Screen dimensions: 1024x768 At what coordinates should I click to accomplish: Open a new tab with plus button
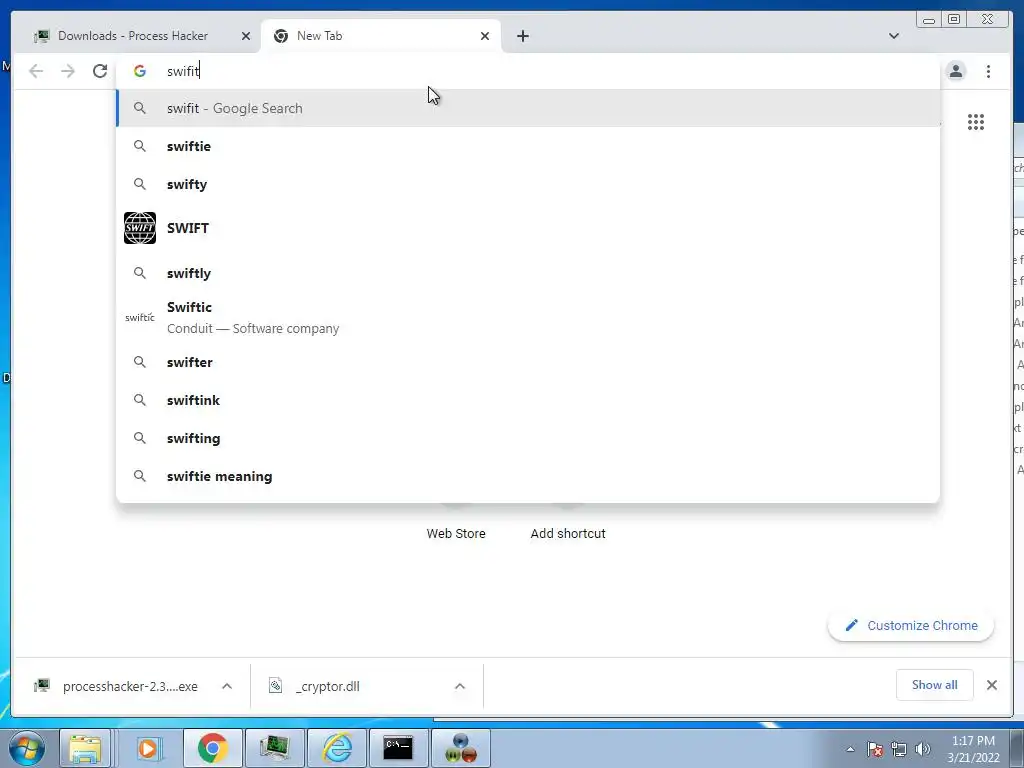(522, 36)
